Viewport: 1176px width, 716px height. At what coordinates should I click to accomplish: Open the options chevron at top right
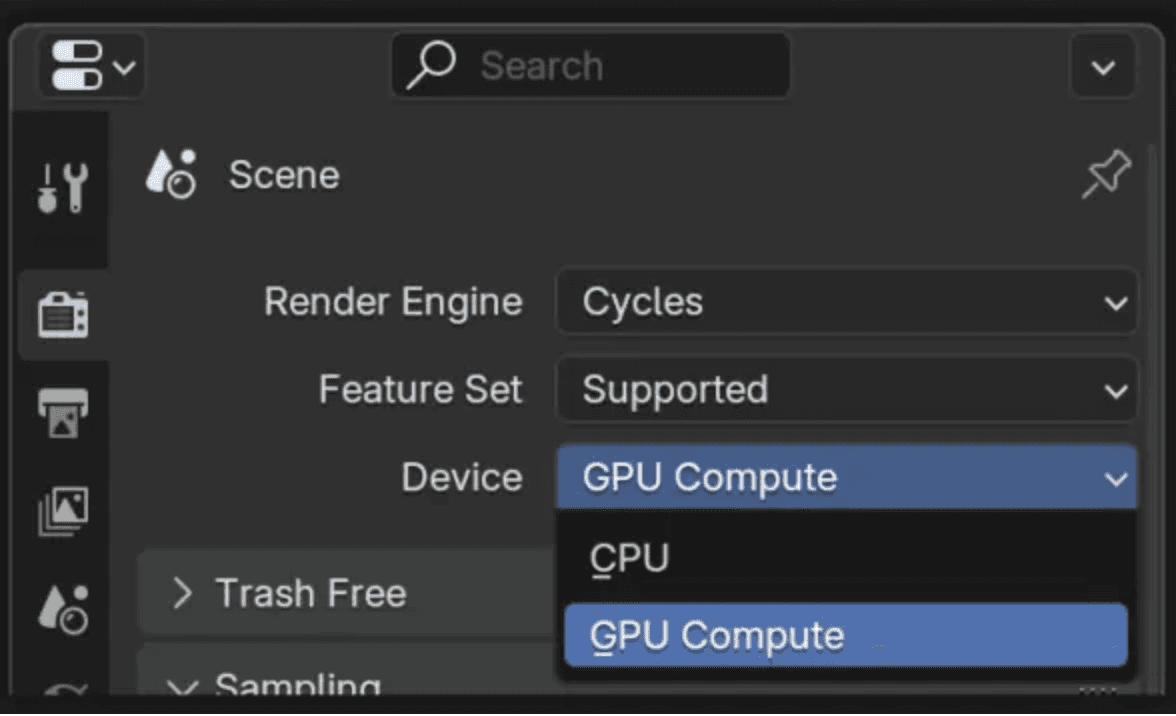pyautogui.click(x=1102, y=67)
